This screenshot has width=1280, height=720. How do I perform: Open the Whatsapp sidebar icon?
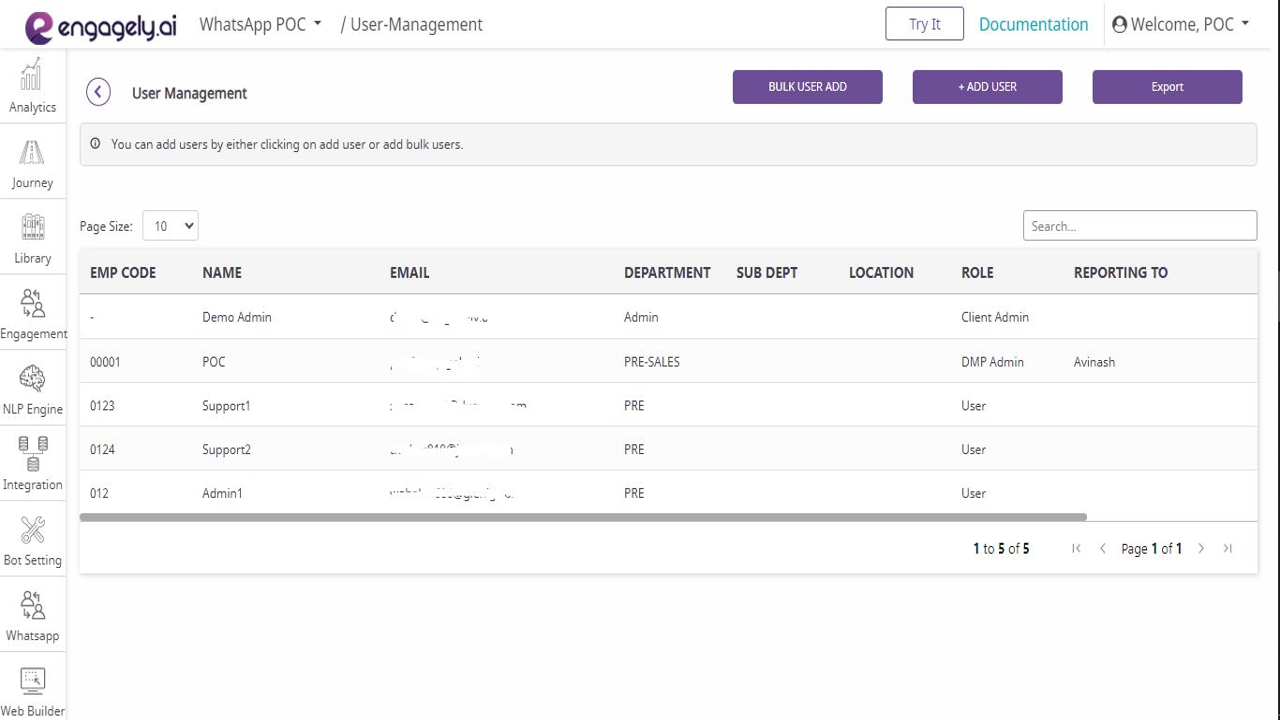coord(32,605)
